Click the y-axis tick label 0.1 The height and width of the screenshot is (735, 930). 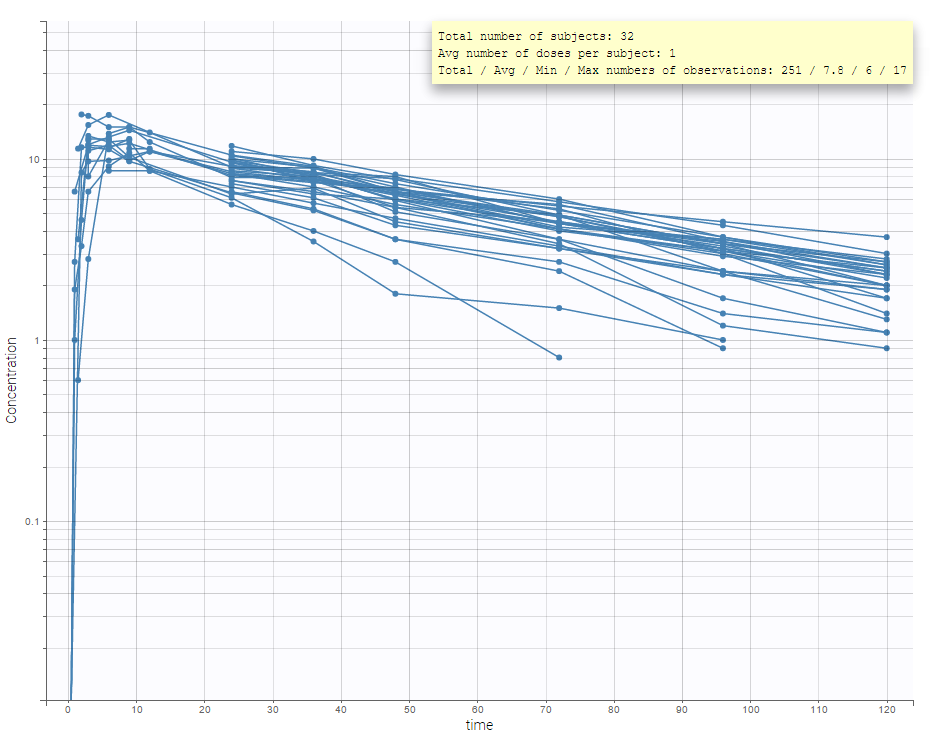pyautogui.click(x=32, y=521)
